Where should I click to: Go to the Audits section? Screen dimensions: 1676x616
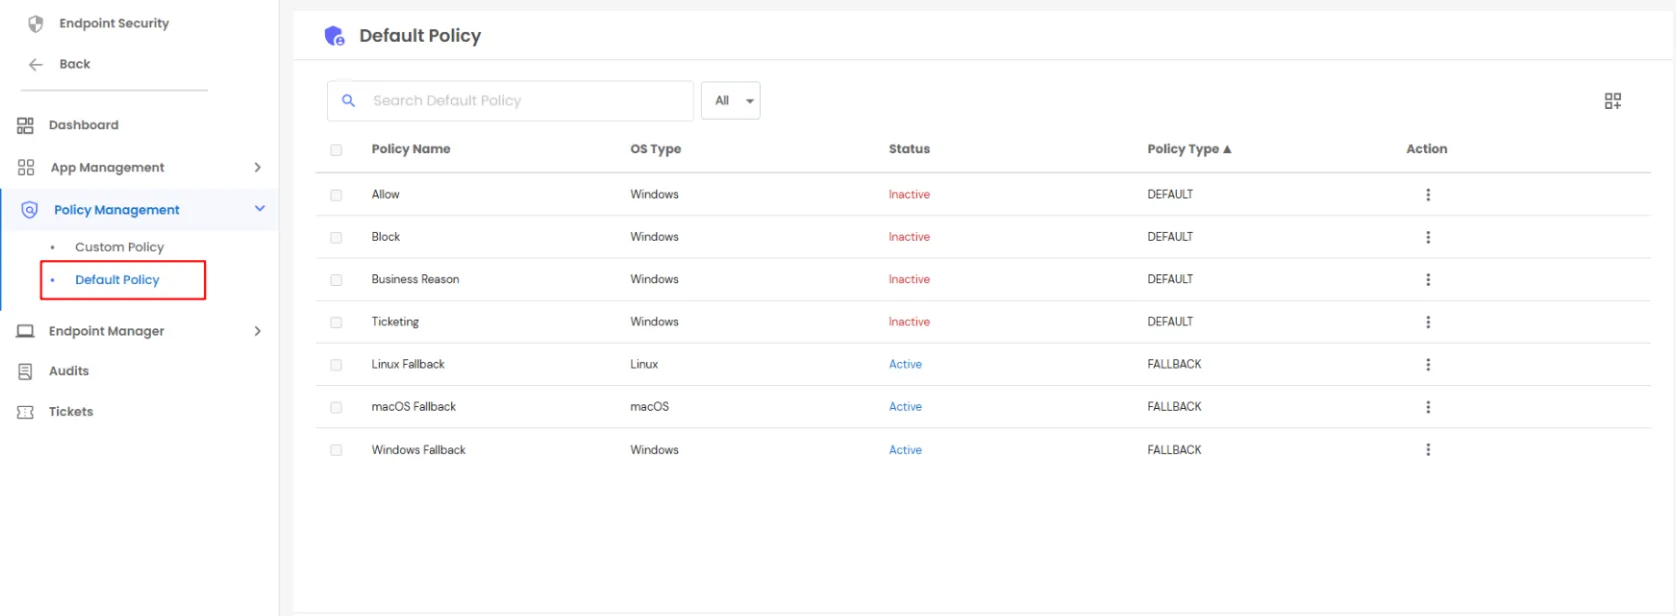click(x=68, y=371)
